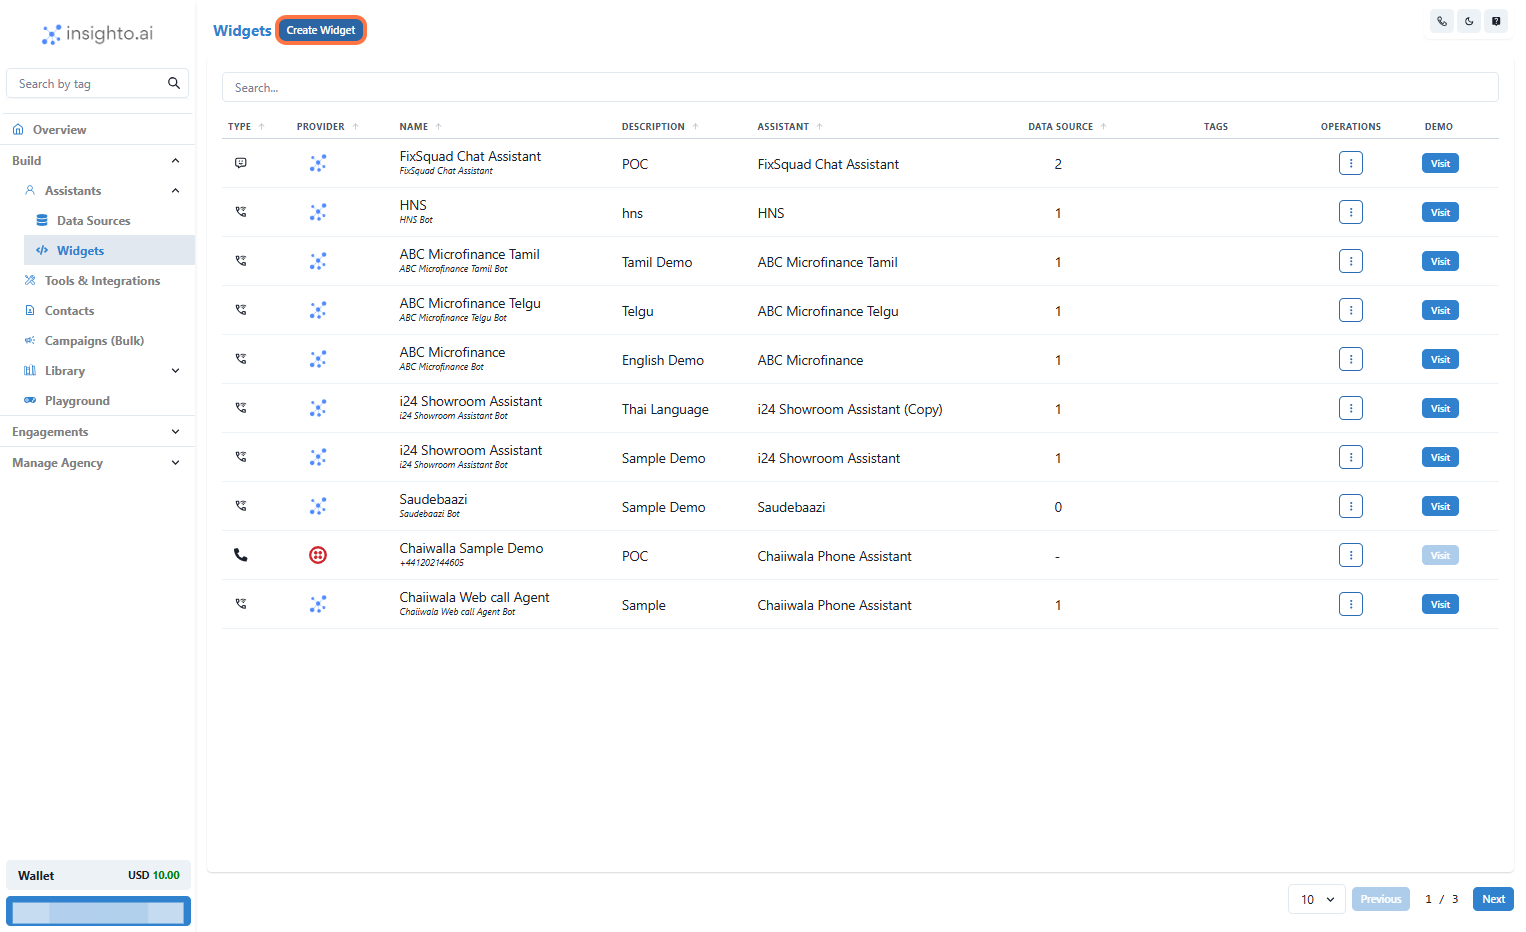This screenshot has height=932, width=1526.
Task: Visit demo for HNS widget
Action: pyautogui.click(x=1440, y=212)
